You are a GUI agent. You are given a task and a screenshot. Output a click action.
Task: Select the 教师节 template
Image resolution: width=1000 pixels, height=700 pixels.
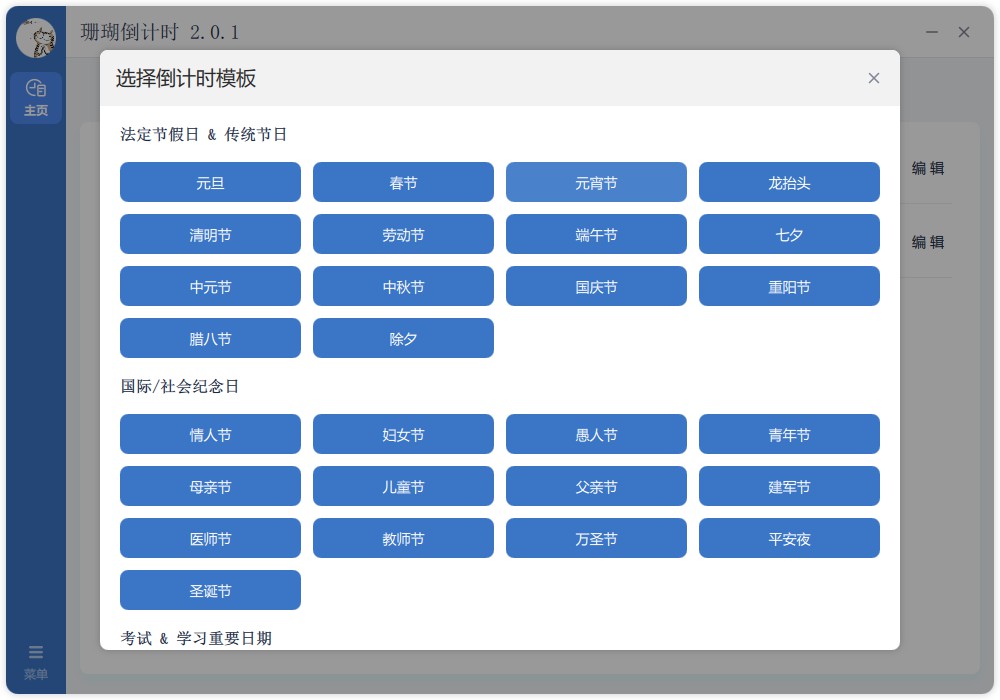403,538
